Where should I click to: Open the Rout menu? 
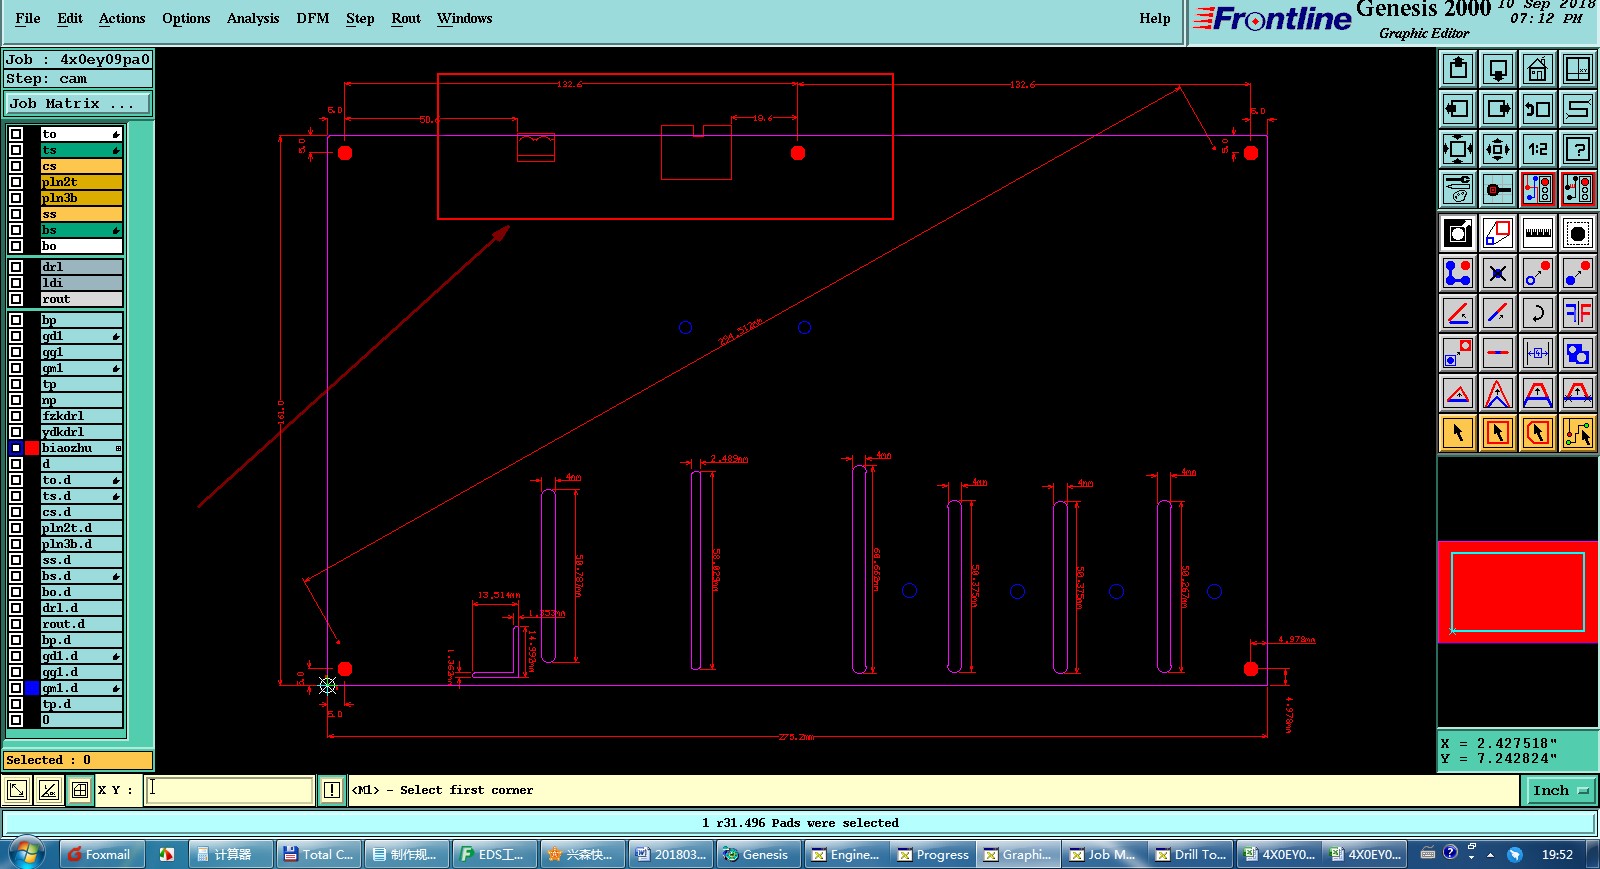coord(406,18)
